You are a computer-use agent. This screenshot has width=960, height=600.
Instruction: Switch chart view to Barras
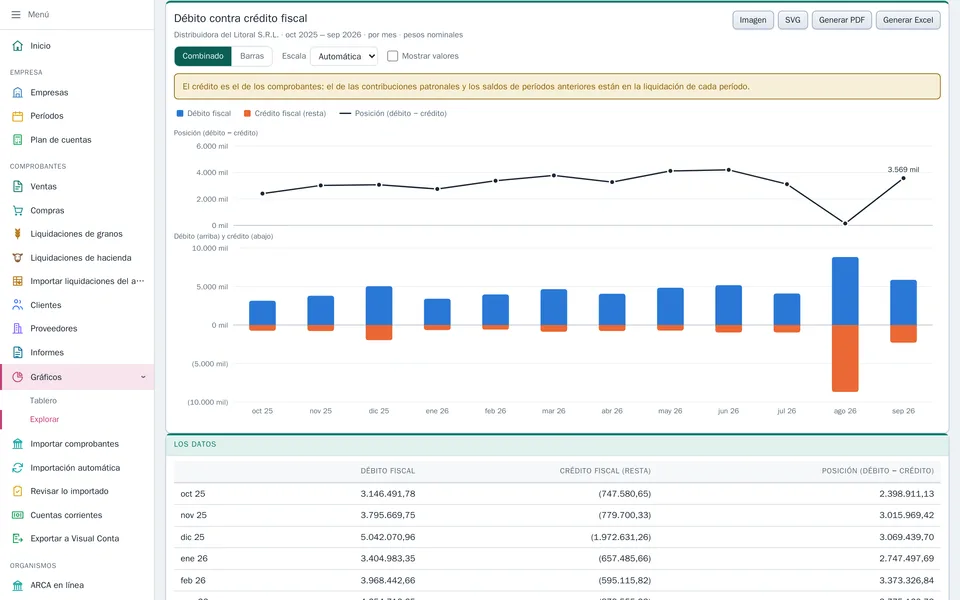252,56
